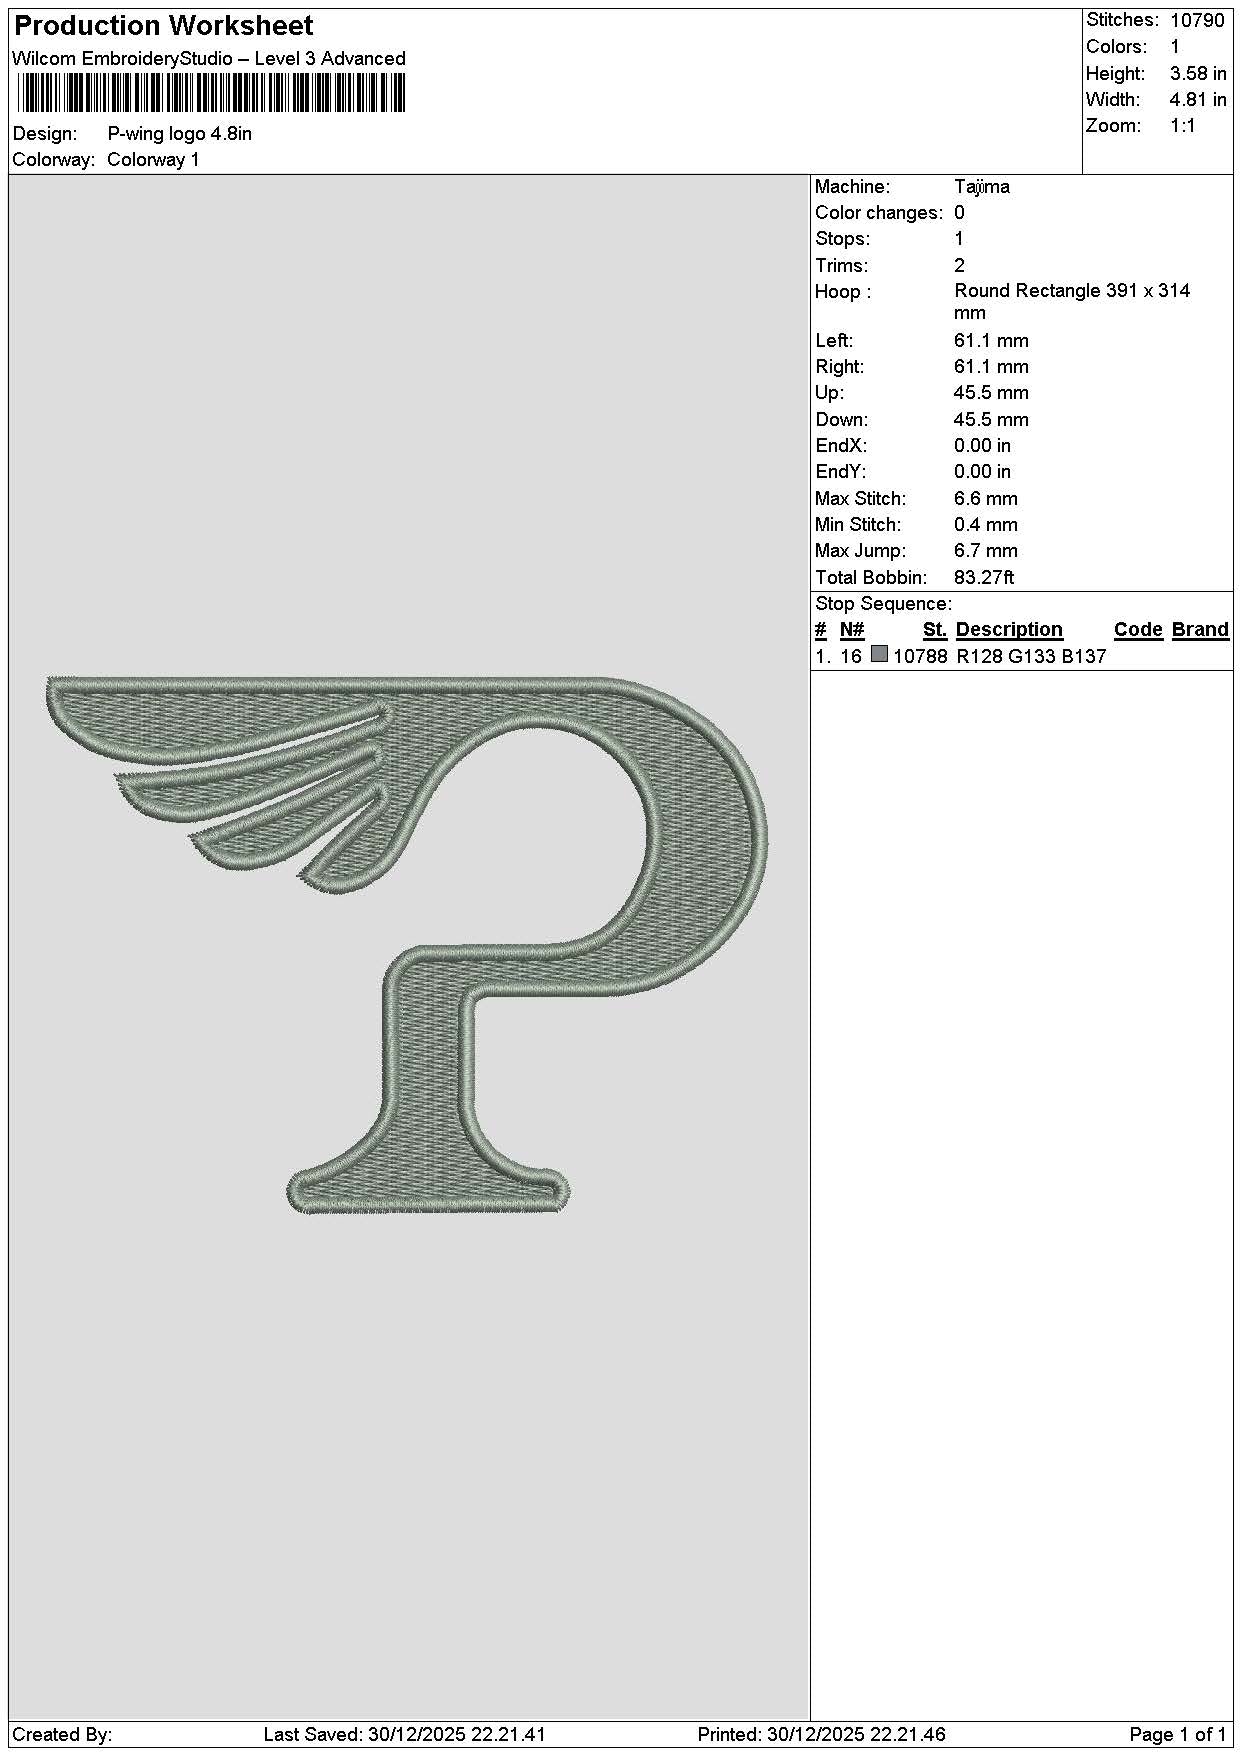The height and width of the screenshot is (1755, 1240).
Task: Click the Max Stitch value 6.6 mm
Action: (986, 499)
